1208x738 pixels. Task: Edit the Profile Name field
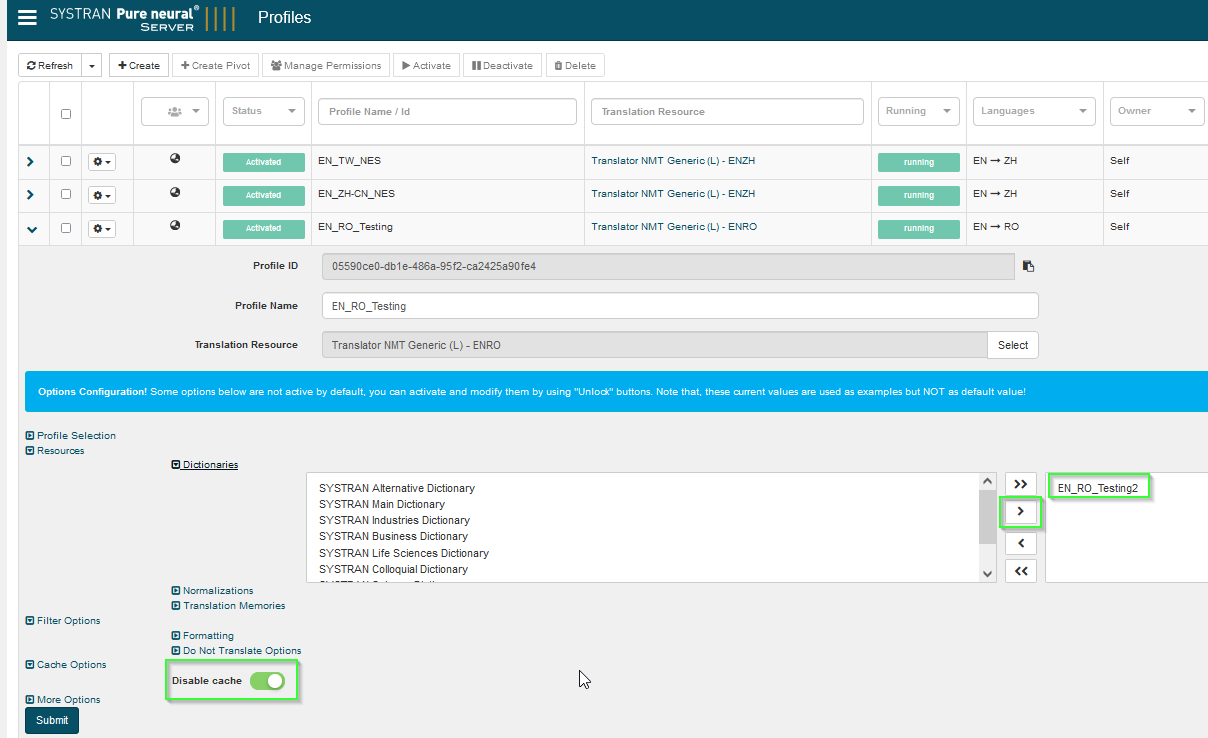click(680, 305)
